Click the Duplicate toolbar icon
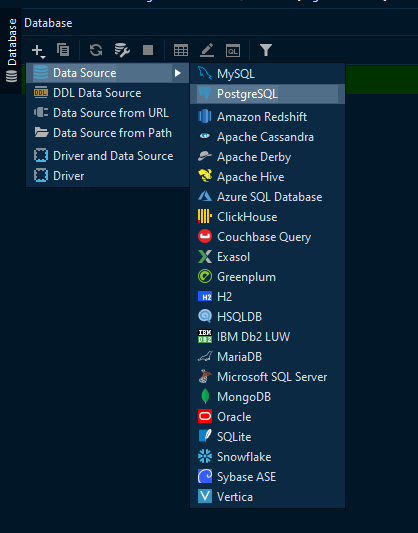This screenshot has width=418, height=533. click(63, 50)
